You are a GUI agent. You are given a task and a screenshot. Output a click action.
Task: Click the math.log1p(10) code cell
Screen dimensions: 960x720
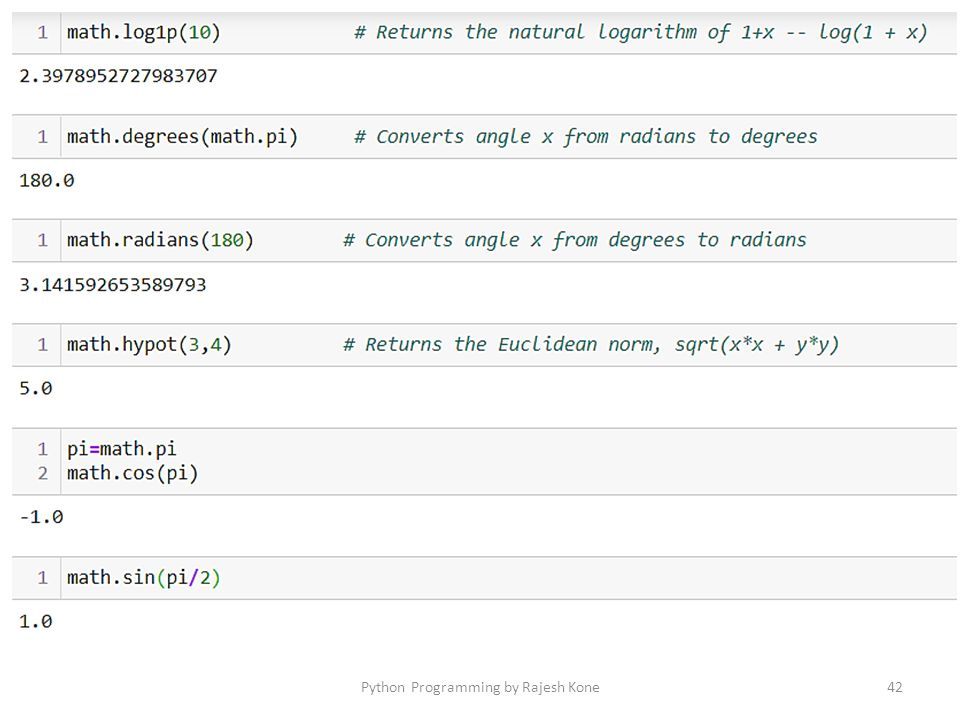point(484,32)
